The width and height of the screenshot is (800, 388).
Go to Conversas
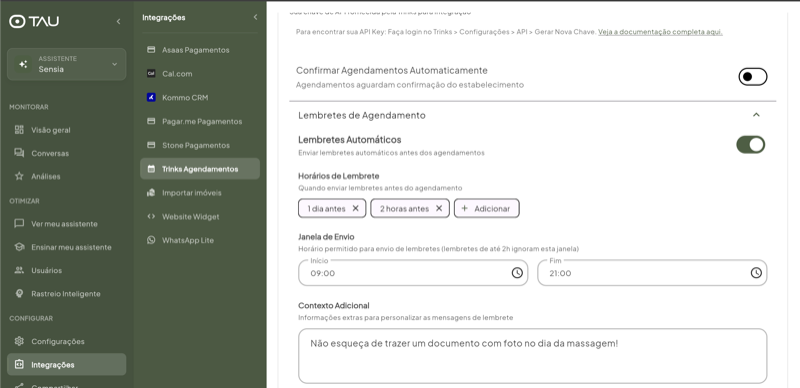point(49,153)
